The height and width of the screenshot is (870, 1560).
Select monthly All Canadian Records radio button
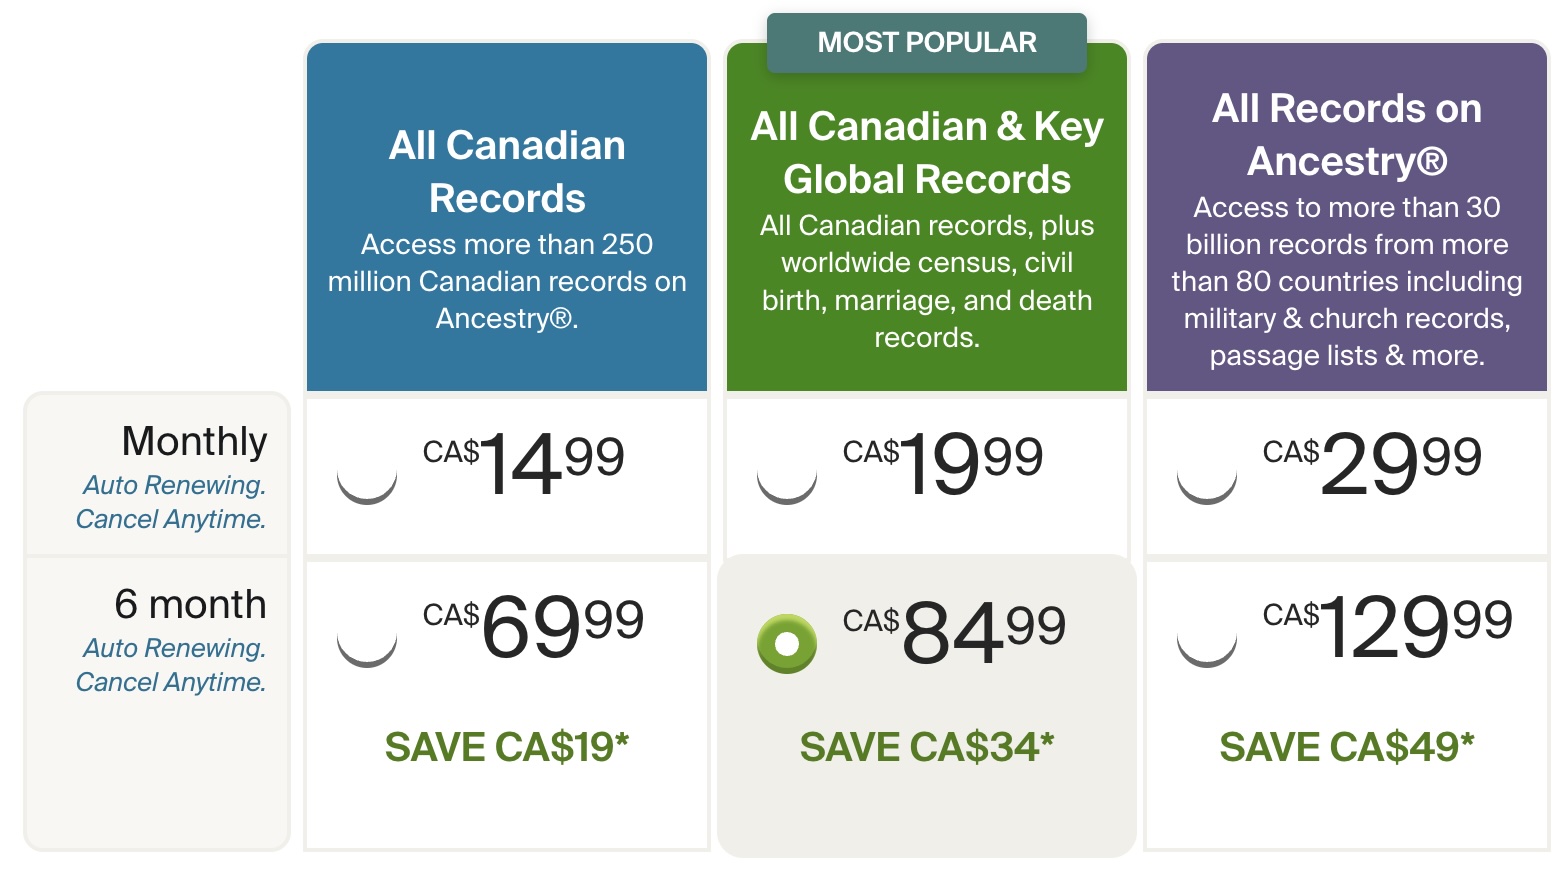point(367,475)
